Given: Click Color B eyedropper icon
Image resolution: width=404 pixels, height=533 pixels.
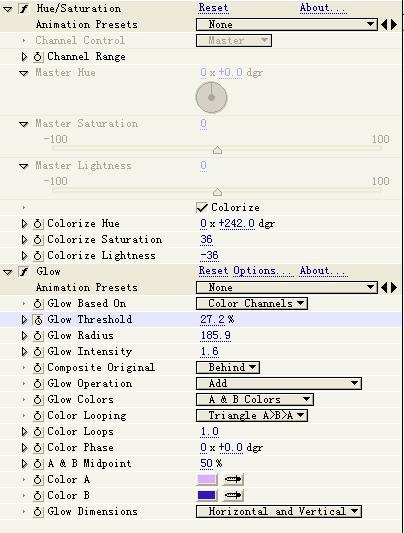Looking at the screenshot, I should point(233,495).
